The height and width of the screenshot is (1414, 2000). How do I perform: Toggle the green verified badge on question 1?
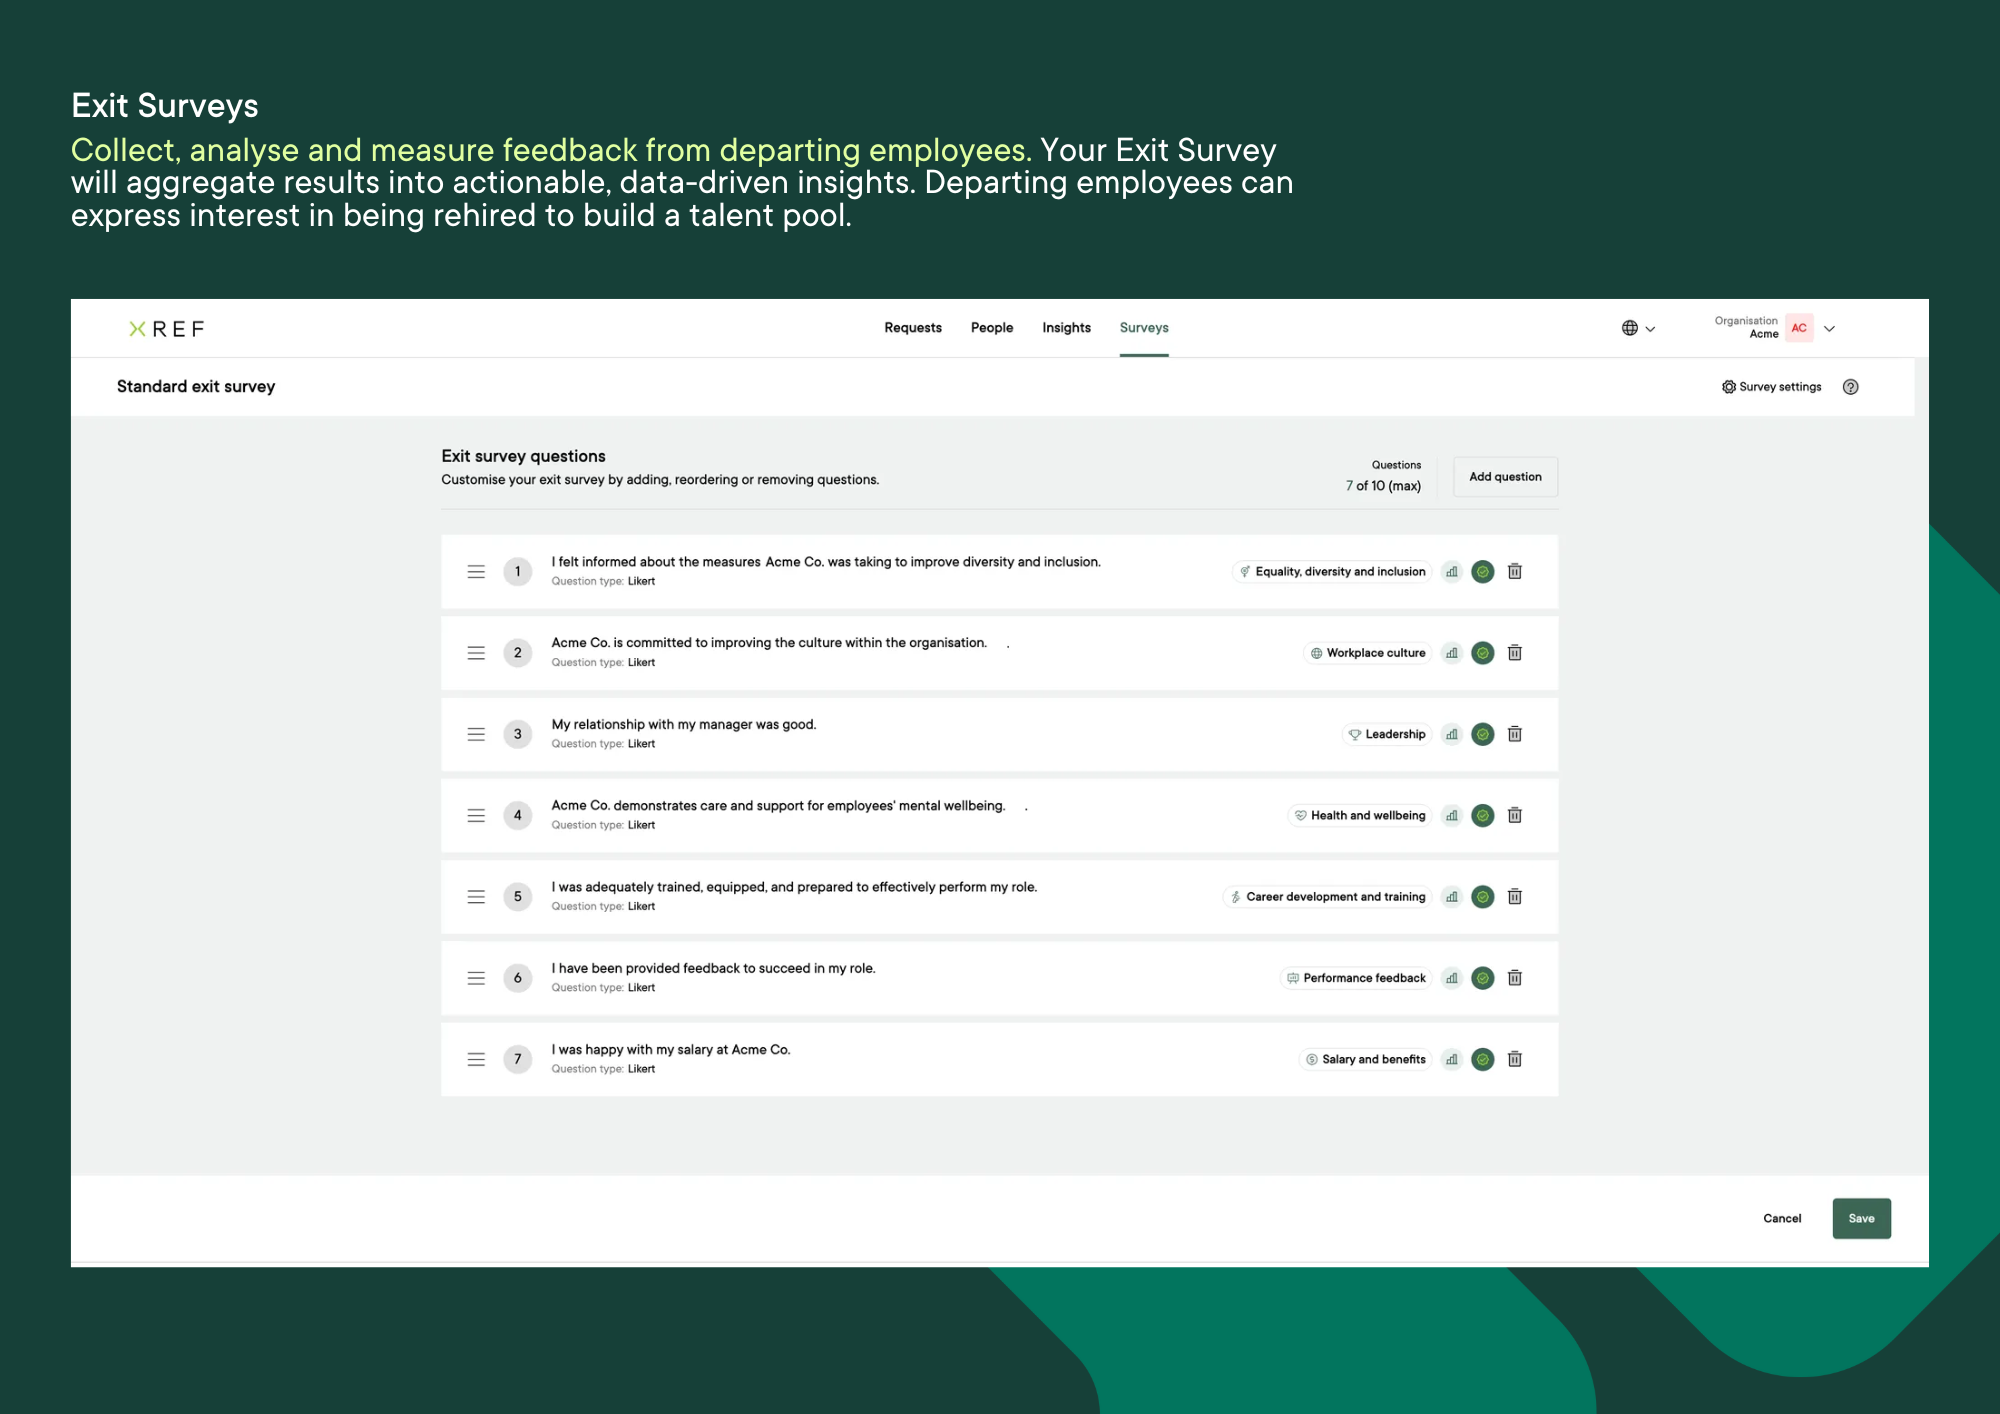(x=1483, y=571)
